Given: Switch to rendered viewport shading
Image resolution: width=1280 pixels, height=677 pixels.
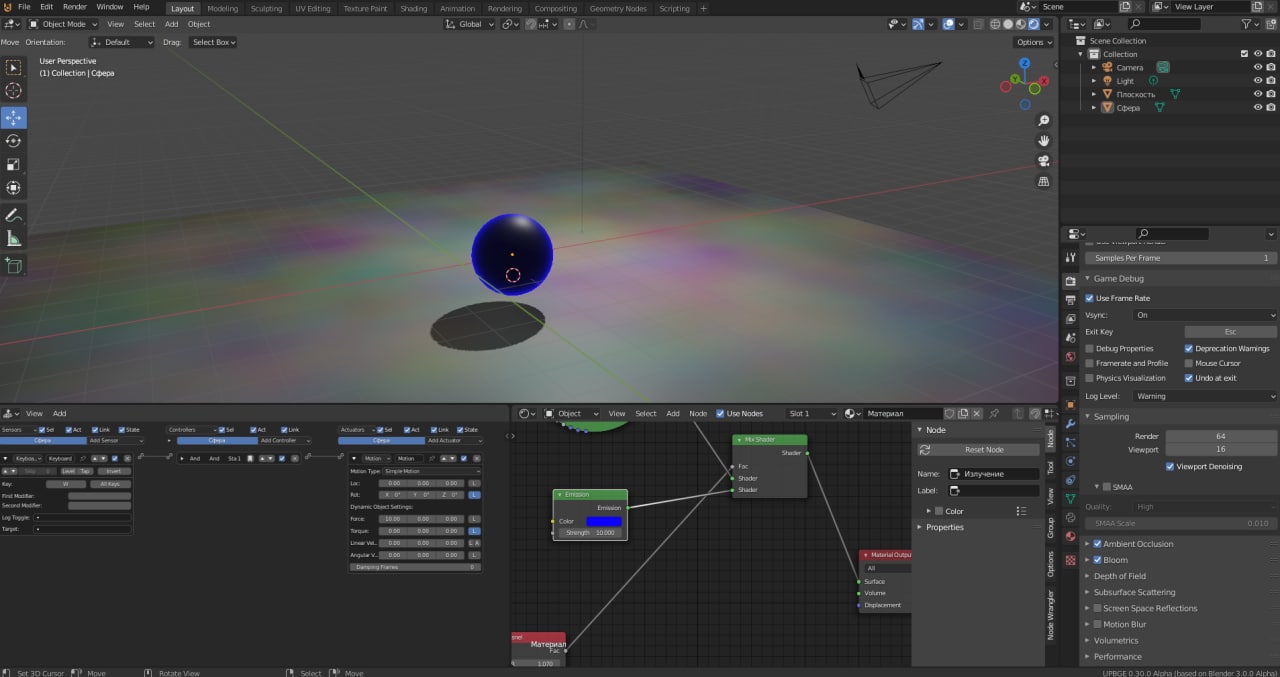Looking at the screenshot, I should tap(1032, 24).
